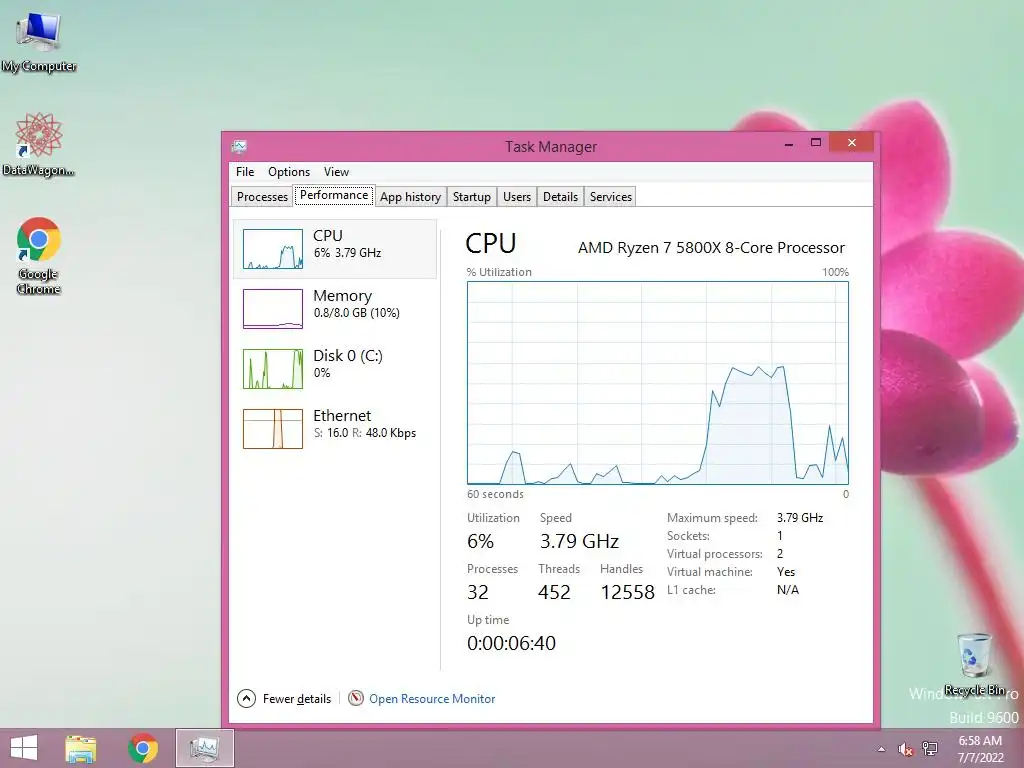
Task: Click the 6% utilization value
Action: click(480, 541)
